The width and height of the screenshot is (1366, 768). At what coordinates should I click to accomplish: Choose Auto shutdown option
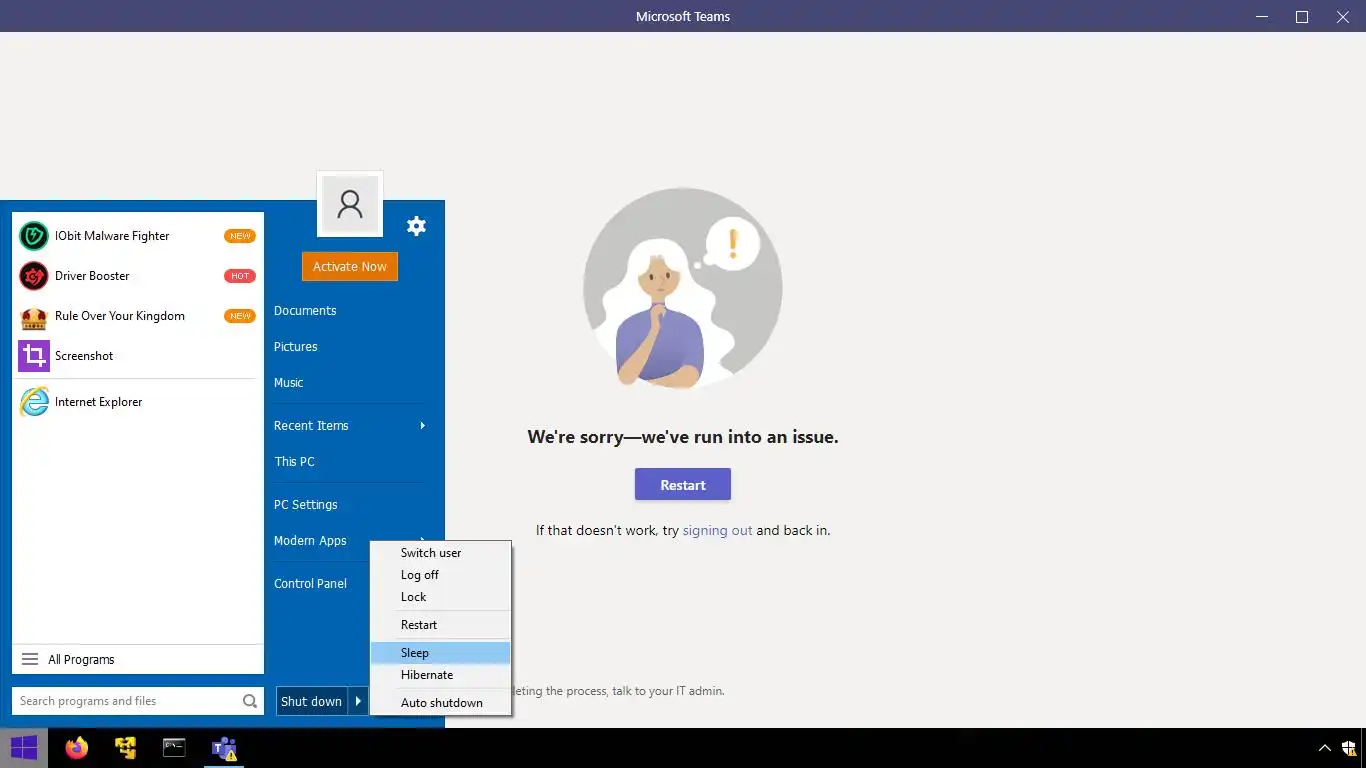[441, 703]
